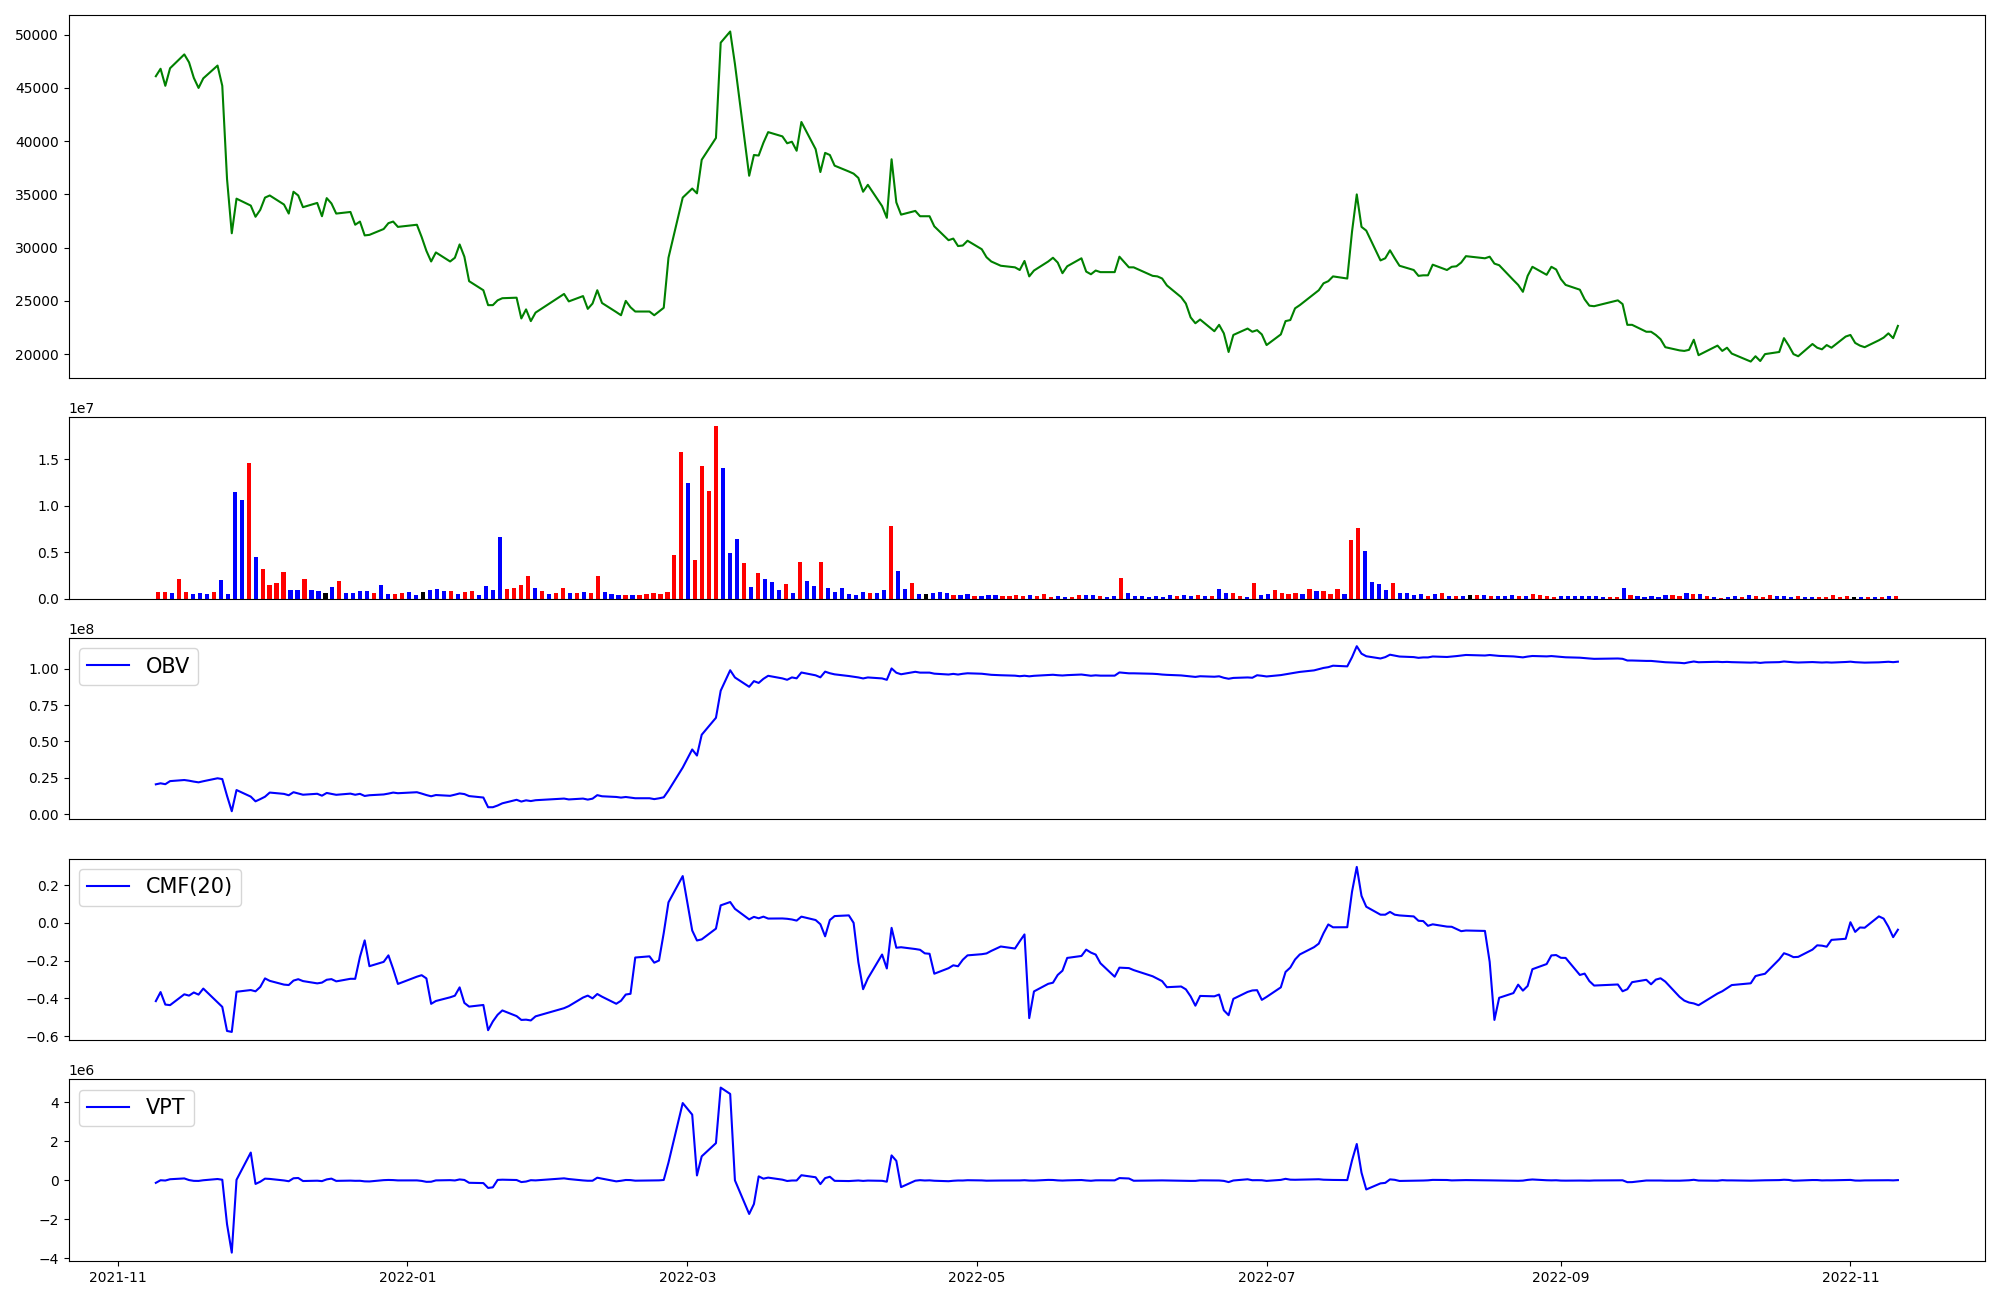
Task: Click the 40000 price axis label
Action: click(x=37, y=142)
